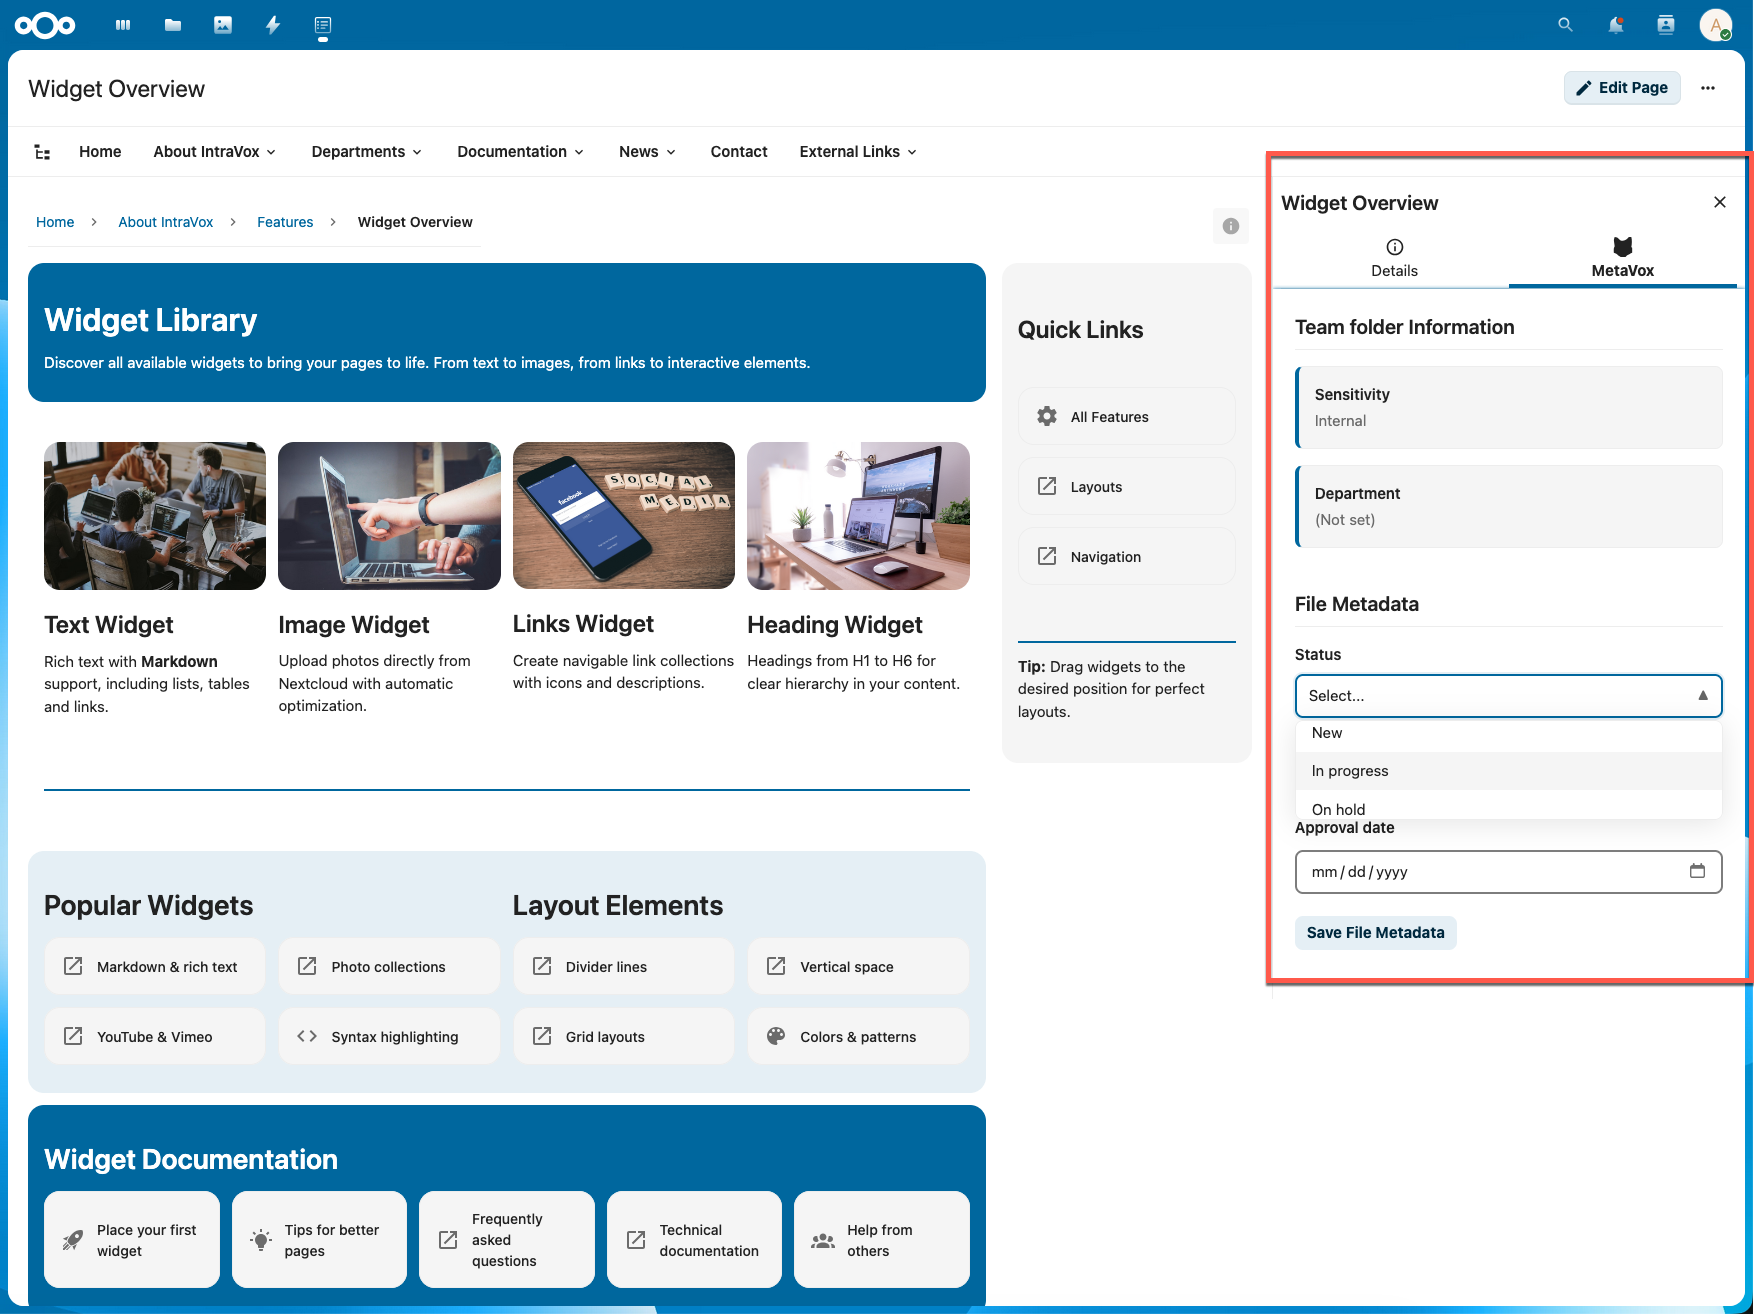
Task: Click Save File Metadata button
Action: pos(1375,933)
